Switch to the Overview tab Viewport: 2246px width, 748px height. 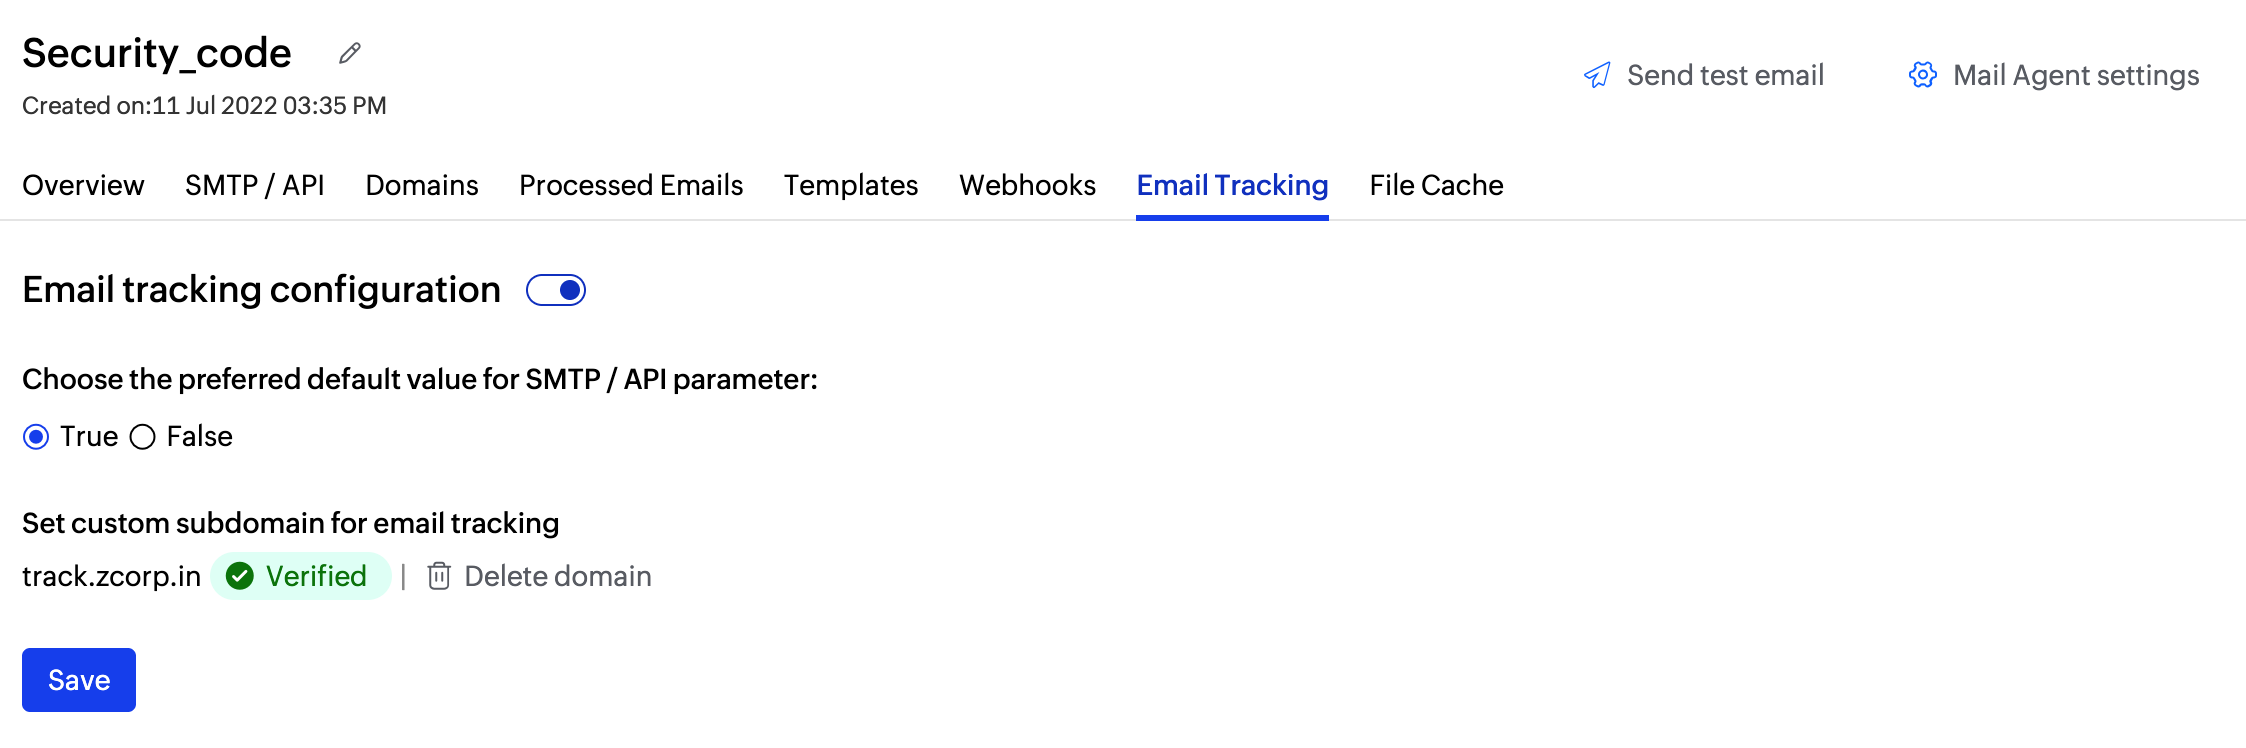tap(83, 185)
